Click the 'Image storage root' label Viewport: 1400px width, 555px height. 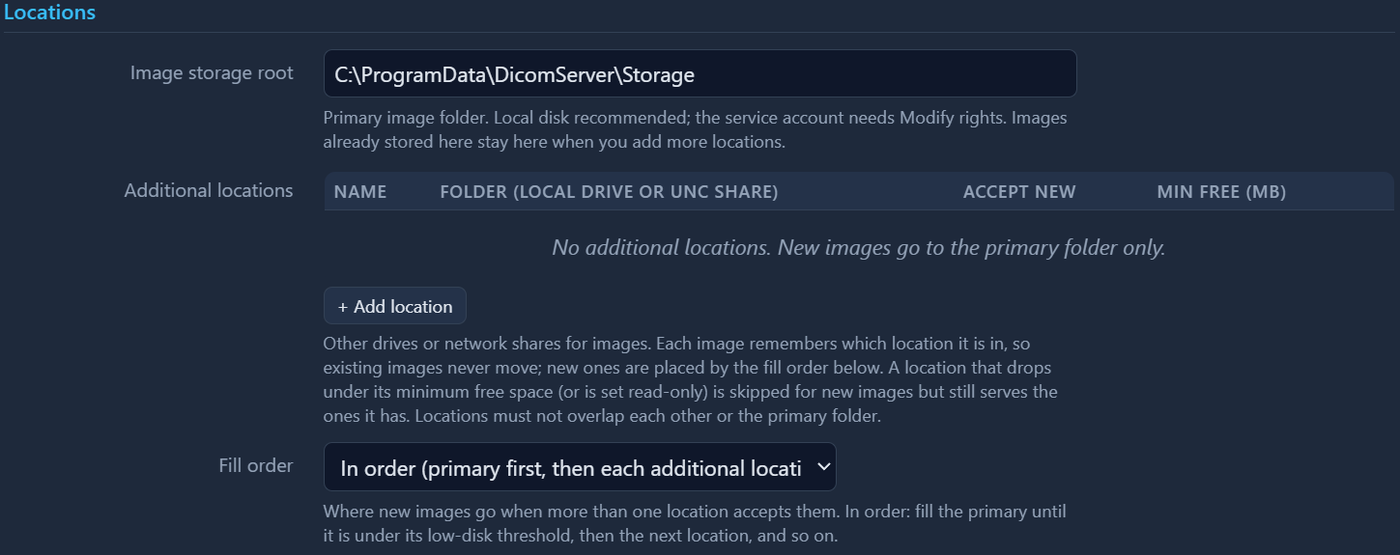[x=212, y=73]
